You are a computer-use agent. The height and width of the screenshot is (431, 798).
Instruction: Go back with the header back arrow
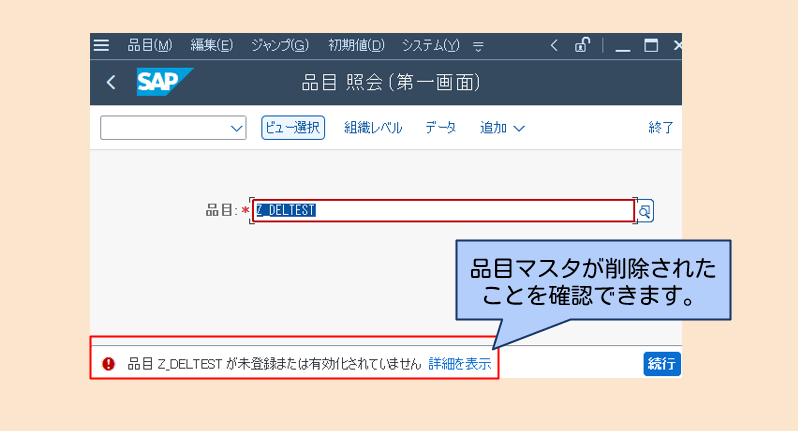(x=111, y=82)
